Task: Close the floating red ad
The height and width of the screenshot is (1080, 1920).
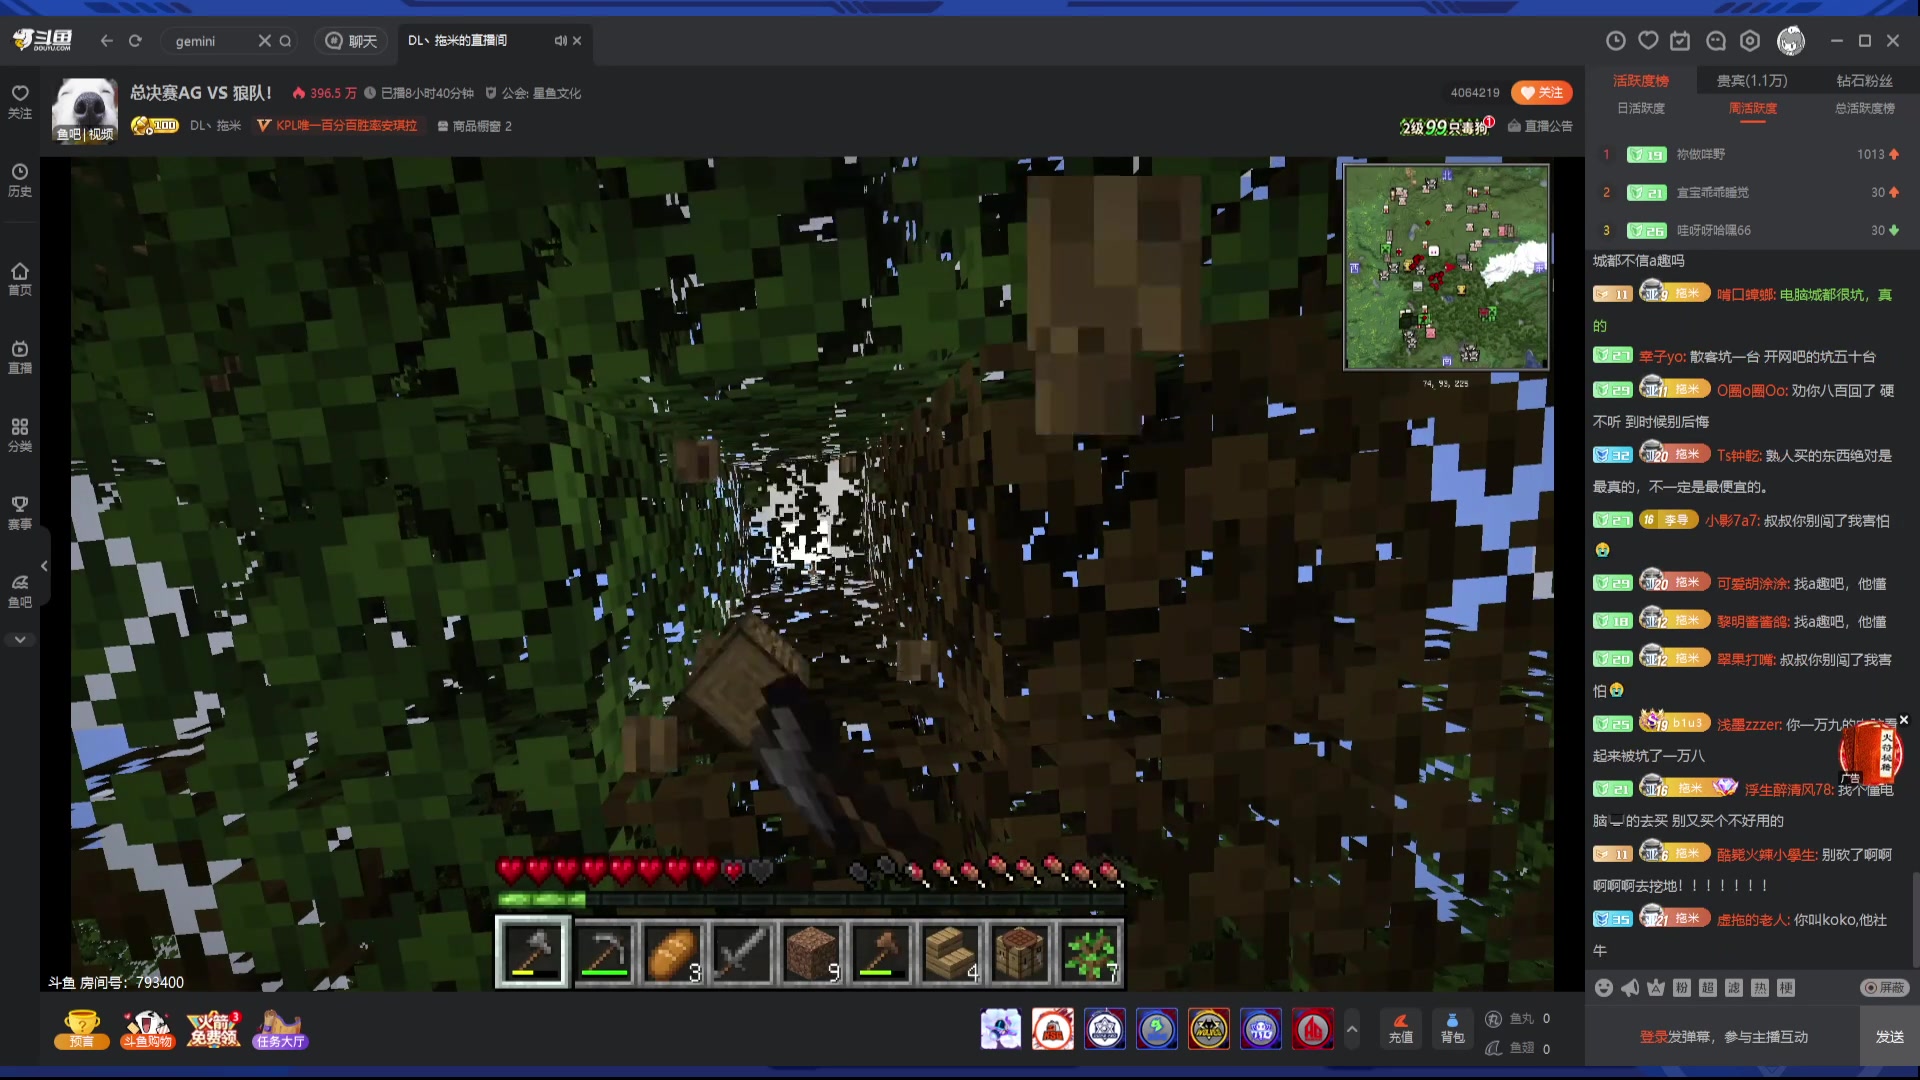Action: [1904, 720]
